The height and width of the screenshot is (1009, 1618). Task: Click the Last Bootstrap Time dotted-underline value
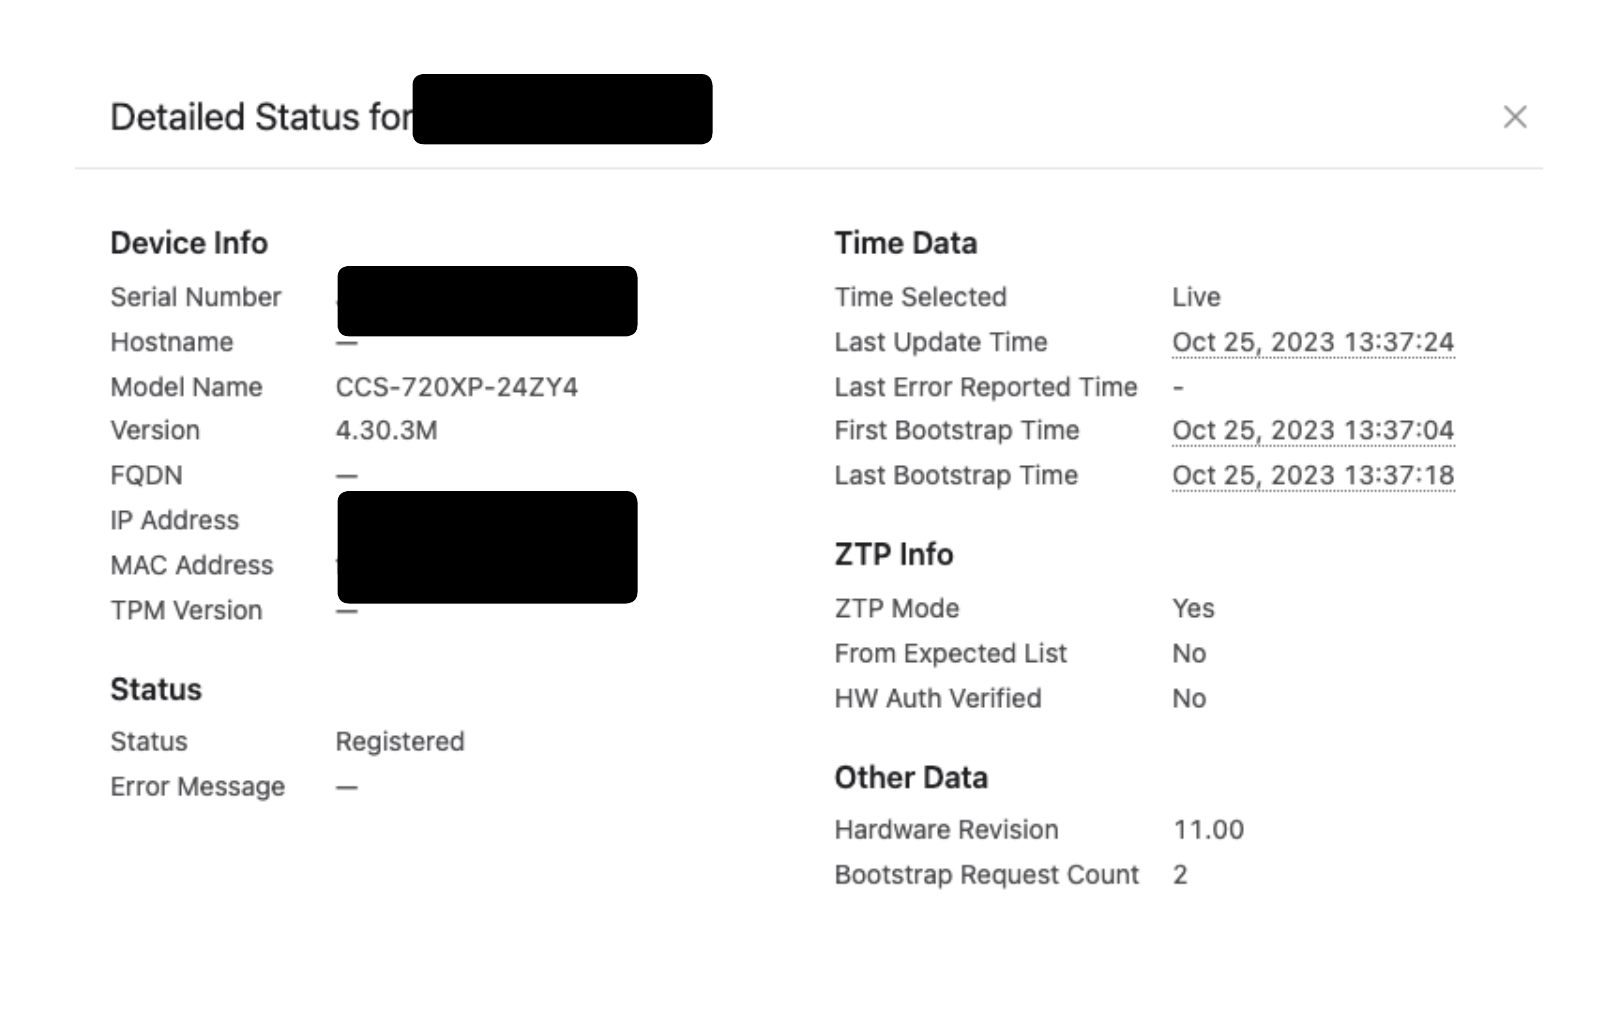click(x=1313, y=475)
